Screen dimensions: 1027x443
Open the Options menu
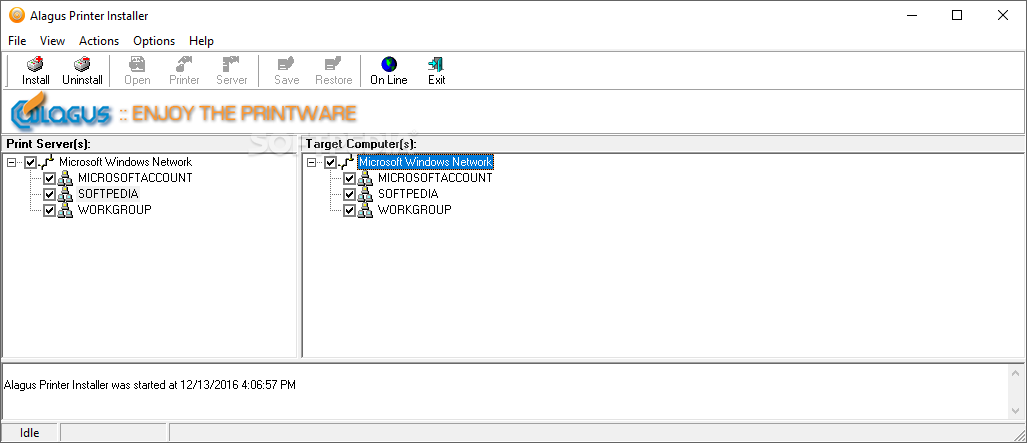[x=154, y=41]
